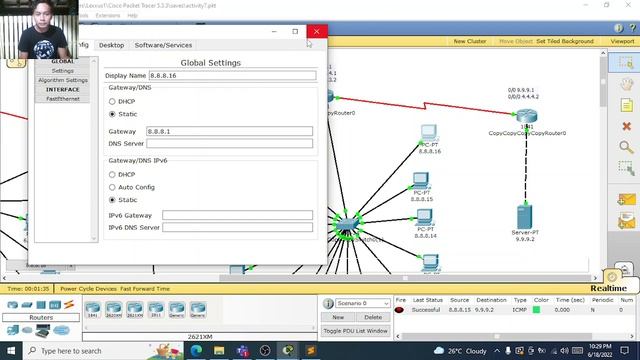Pick the 2811 router model
640x360 pixels.
tap(156, 310)
